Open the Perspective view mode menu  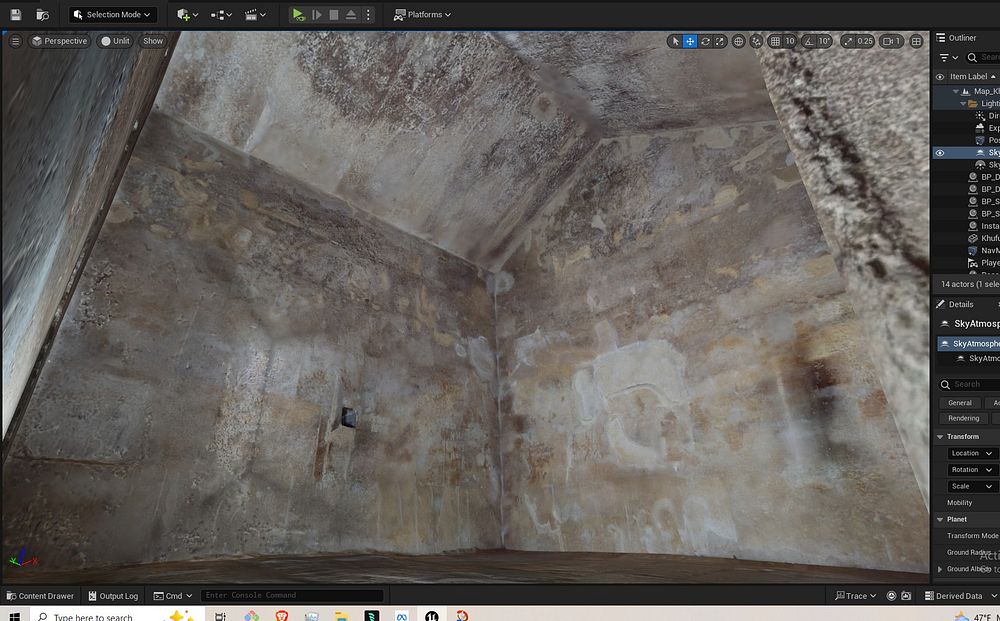pos(59,41)
